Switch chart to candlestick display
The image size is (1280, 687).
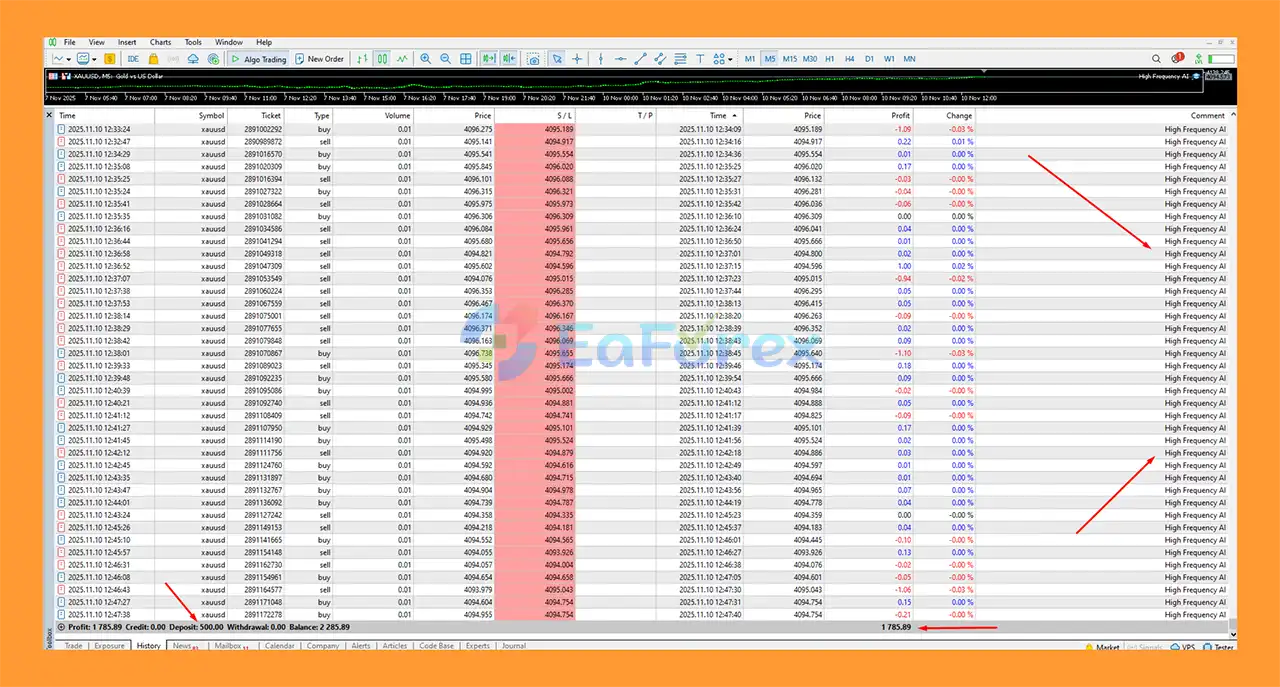(x=382, y=59)
